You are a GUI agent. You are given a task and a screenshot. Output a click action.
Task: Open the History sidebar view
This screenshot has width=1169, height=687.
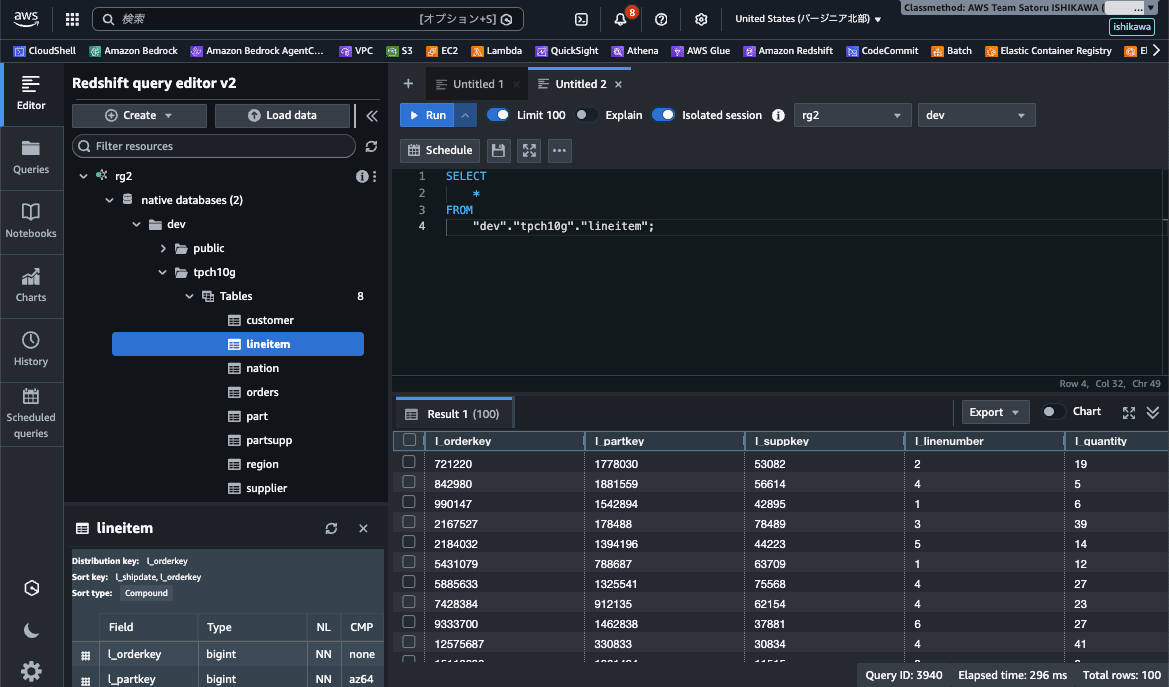click(x=31, y=350)
